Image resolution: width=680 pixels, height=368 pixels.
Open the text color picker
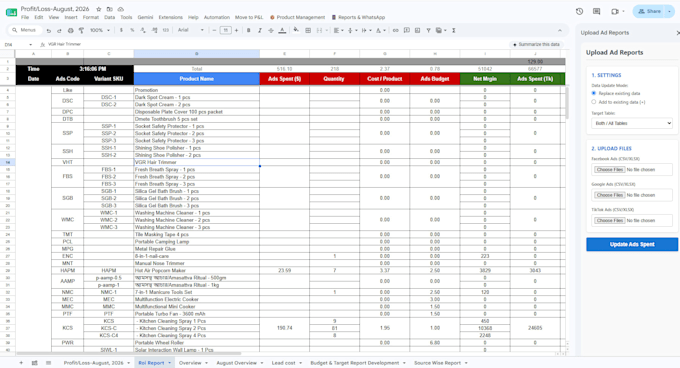(x=282, y=30)
